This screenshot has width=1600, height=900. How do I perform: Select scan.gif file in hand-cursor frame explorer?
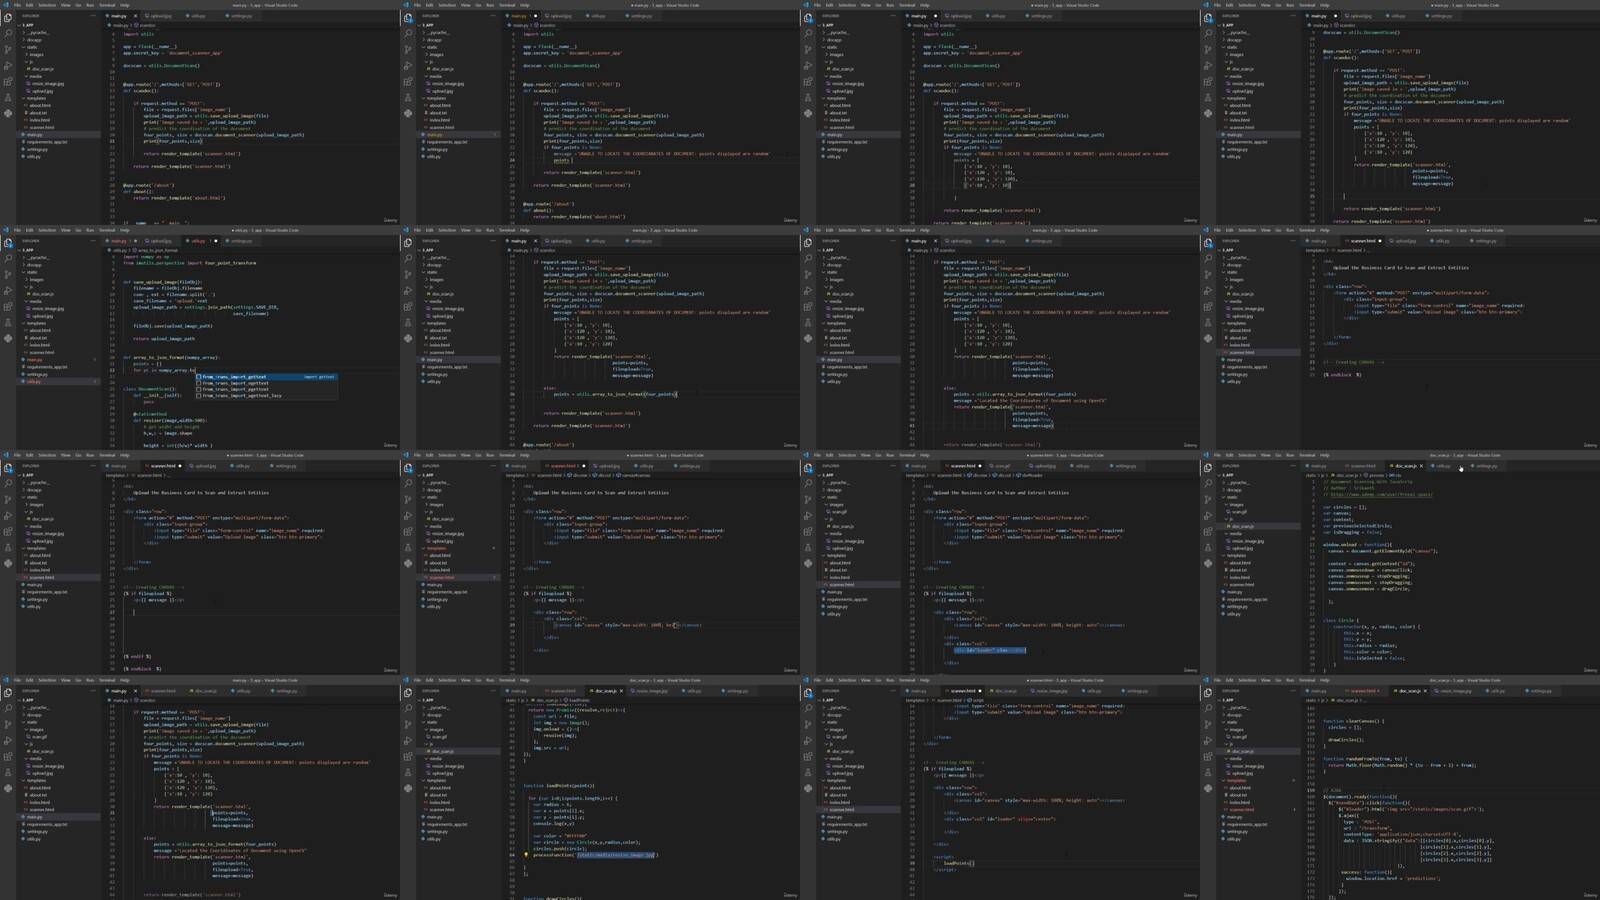[1239, 512]
